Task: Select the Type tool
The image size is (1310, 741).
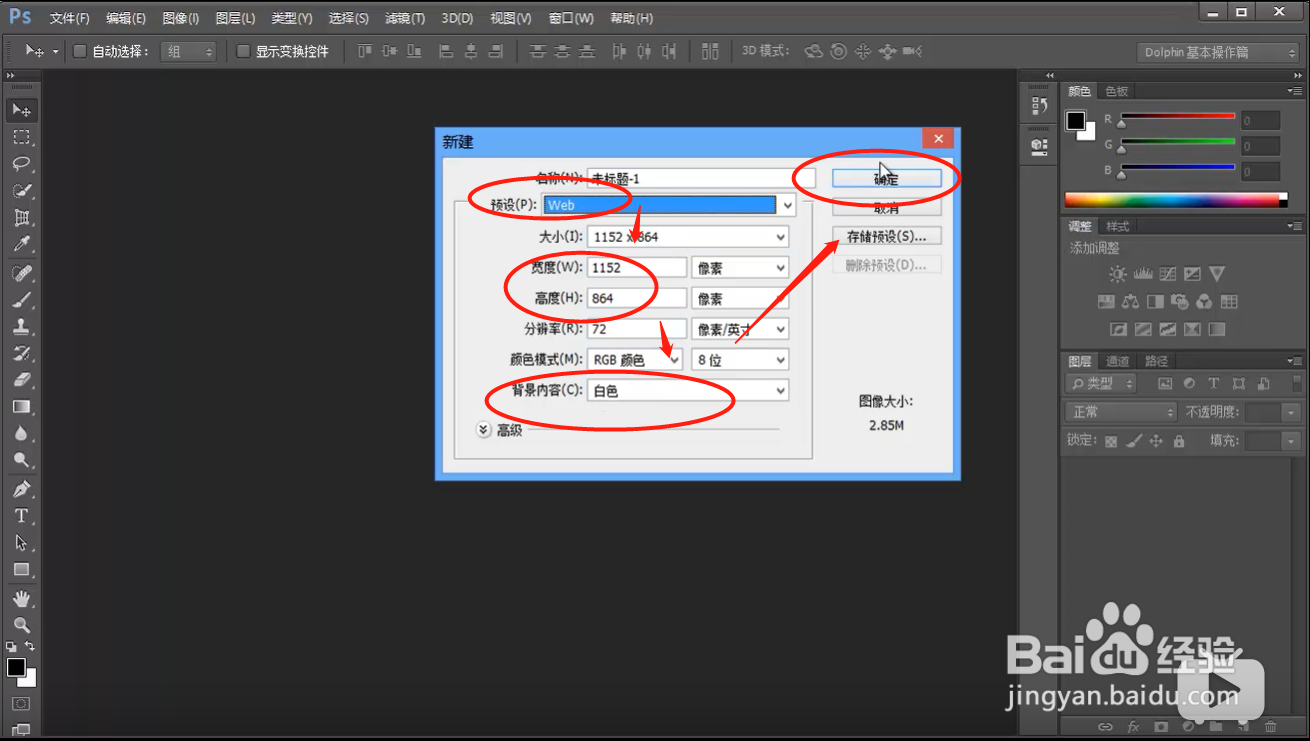Action: tap(22, 515)
